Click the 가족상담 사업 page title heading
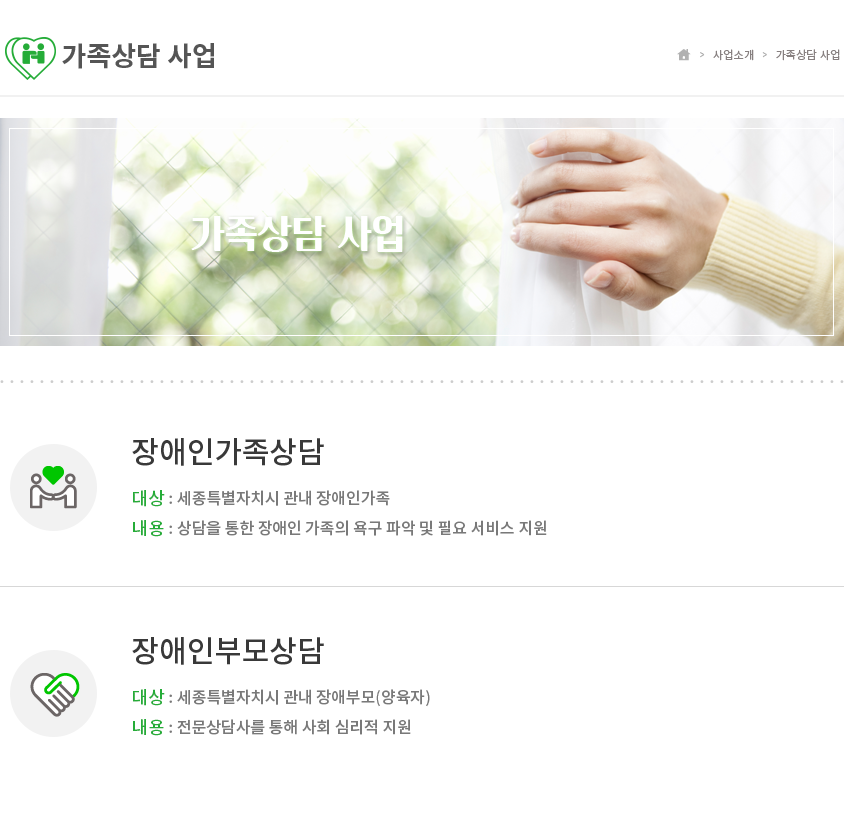 [139, 55]
